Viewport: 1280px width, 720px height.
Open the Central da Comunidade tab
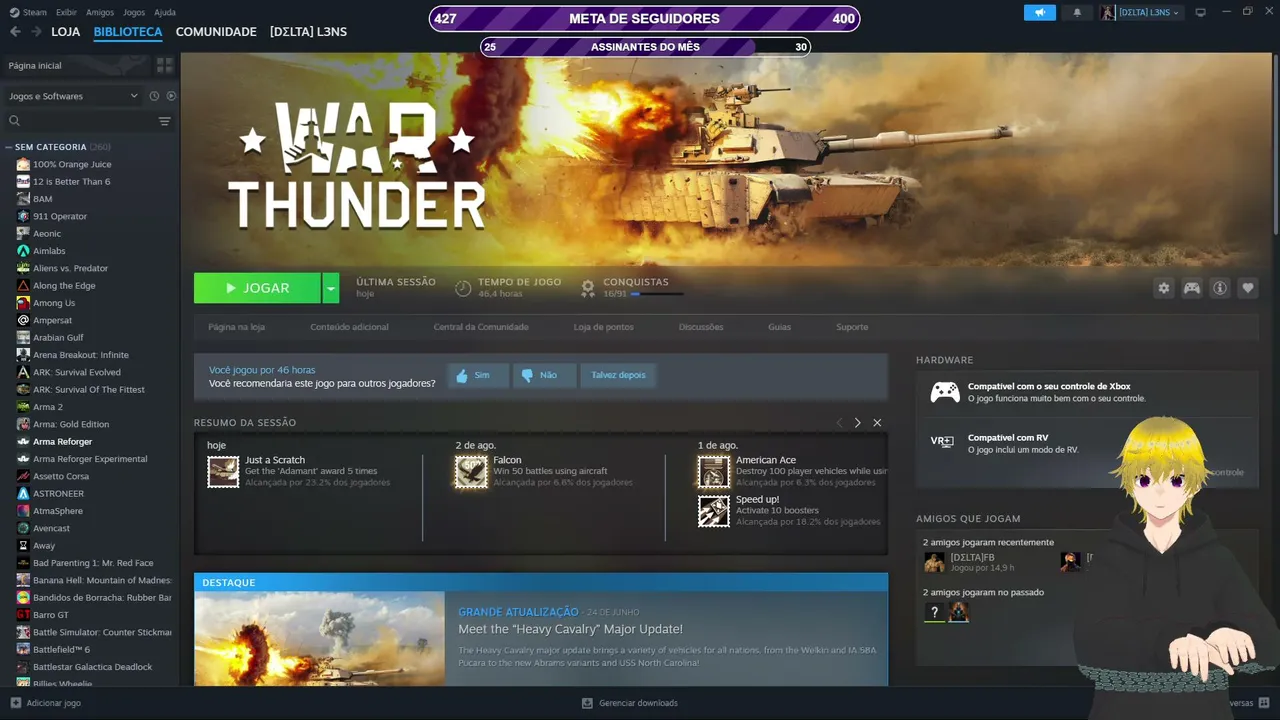(481, 327)
